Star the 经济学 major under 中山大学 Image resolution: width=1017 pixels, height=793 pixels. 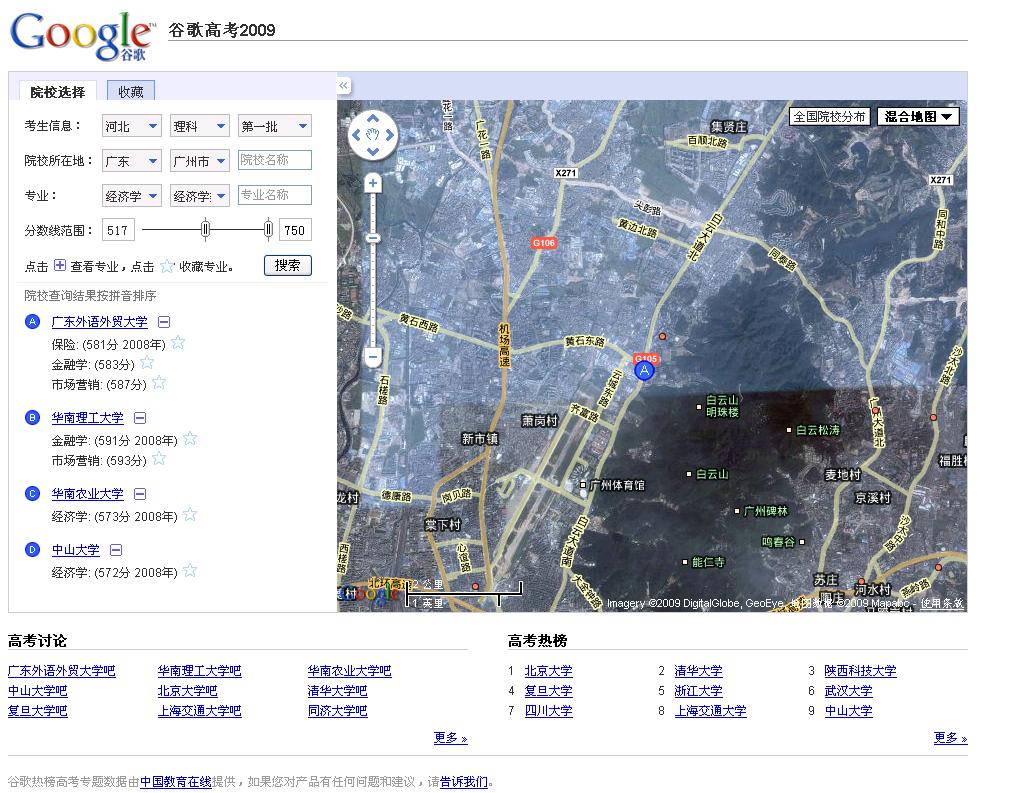point(190,571)
